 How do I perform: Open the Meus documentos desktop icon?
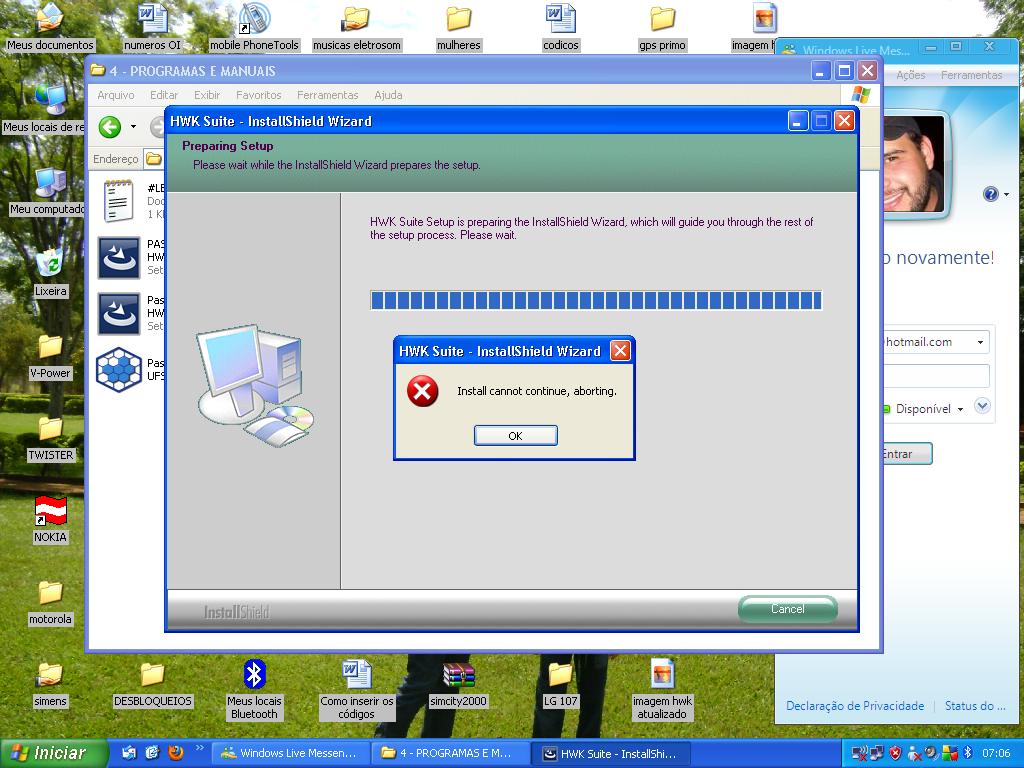click(x=50, y=27)
